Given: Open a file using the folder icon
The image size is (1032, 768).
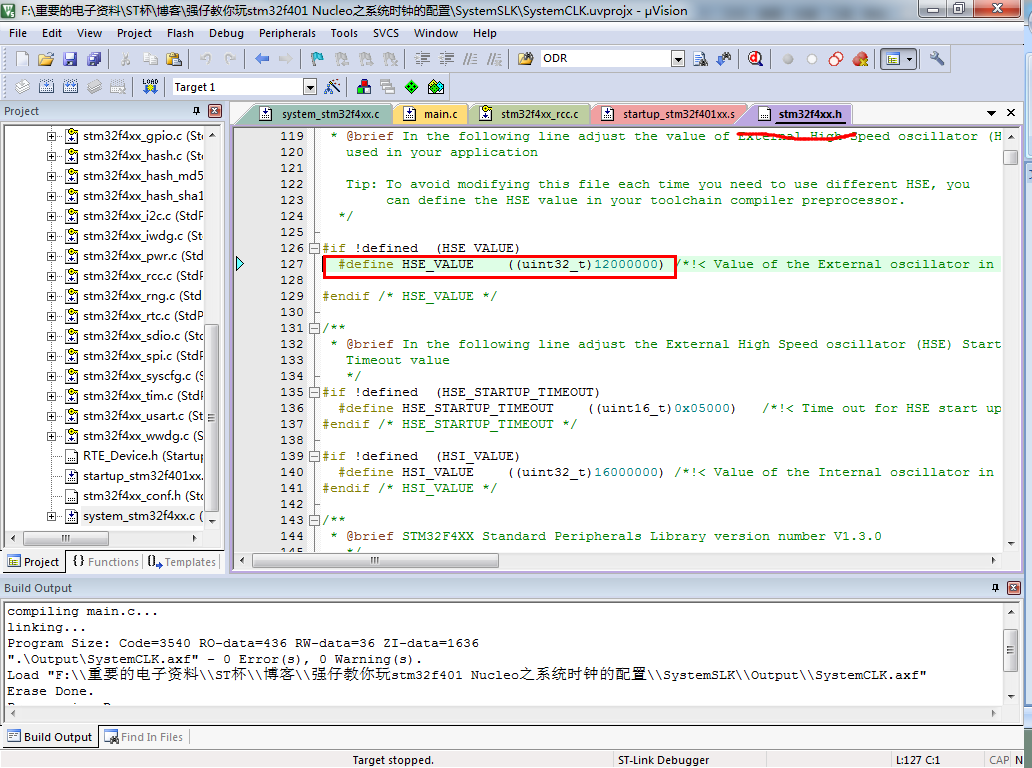Looking at the screenshot, I should [45, 59].
